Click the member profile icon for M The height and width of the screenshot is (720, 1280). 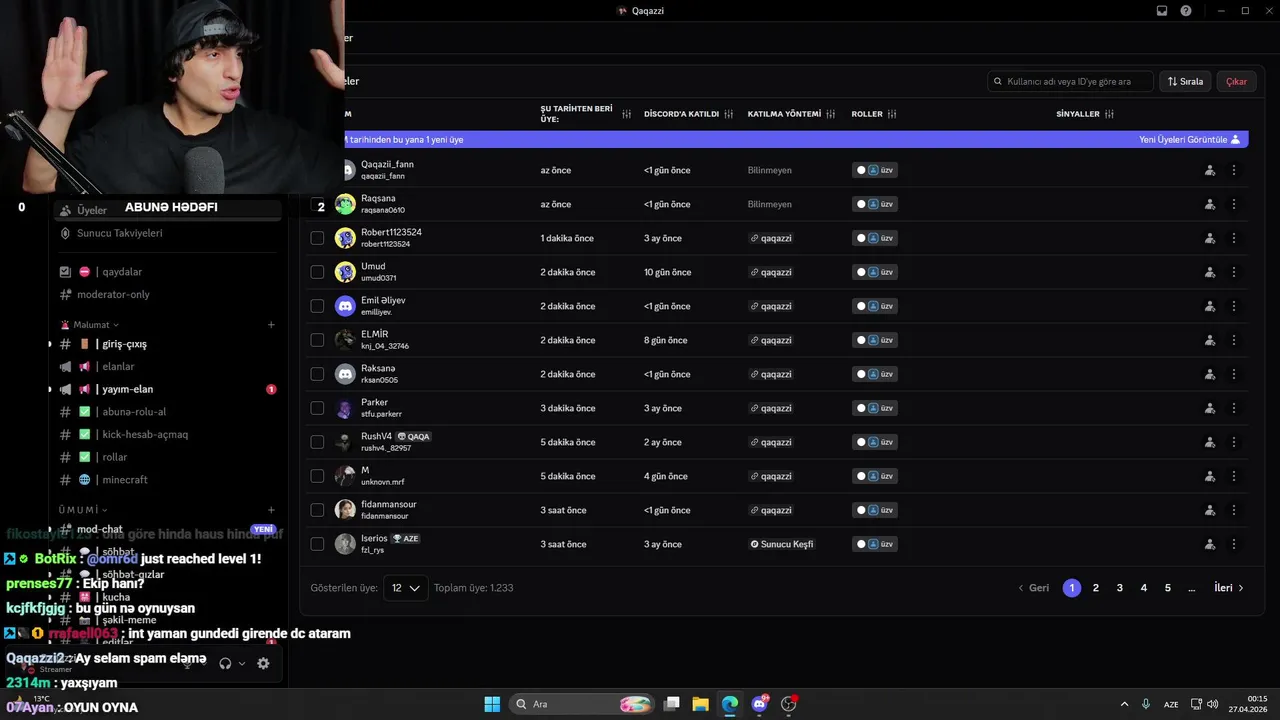1210,476
